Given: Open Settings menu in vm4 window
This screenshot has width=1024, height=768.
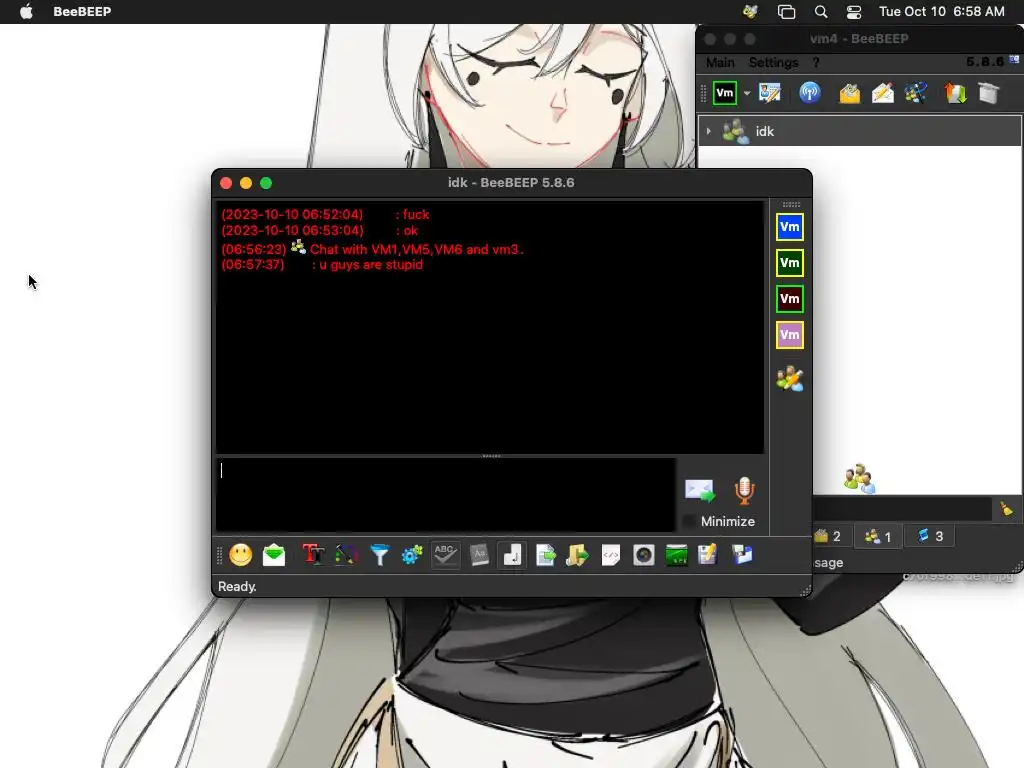Looking at the screenshot, I should click(773, 62).
